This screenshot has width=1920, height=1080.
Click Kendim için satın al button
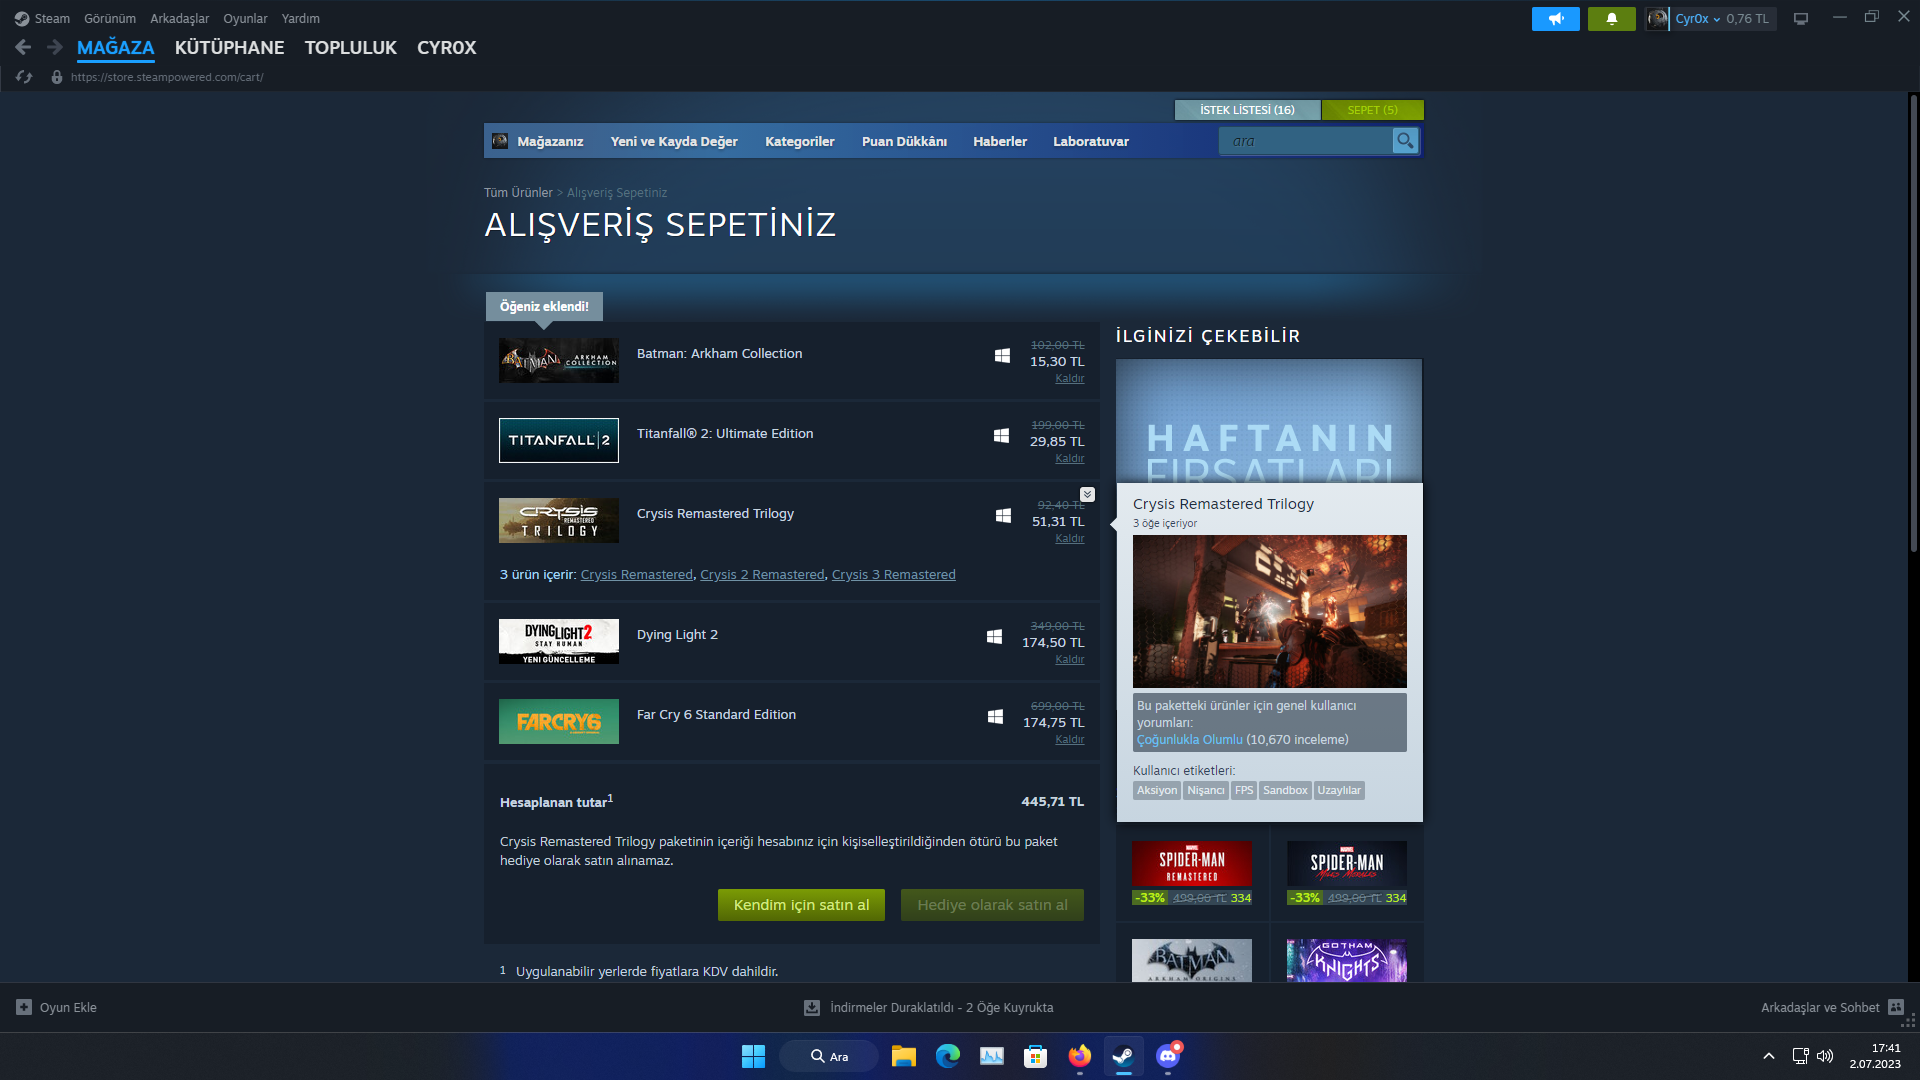(x=801, y=905)
